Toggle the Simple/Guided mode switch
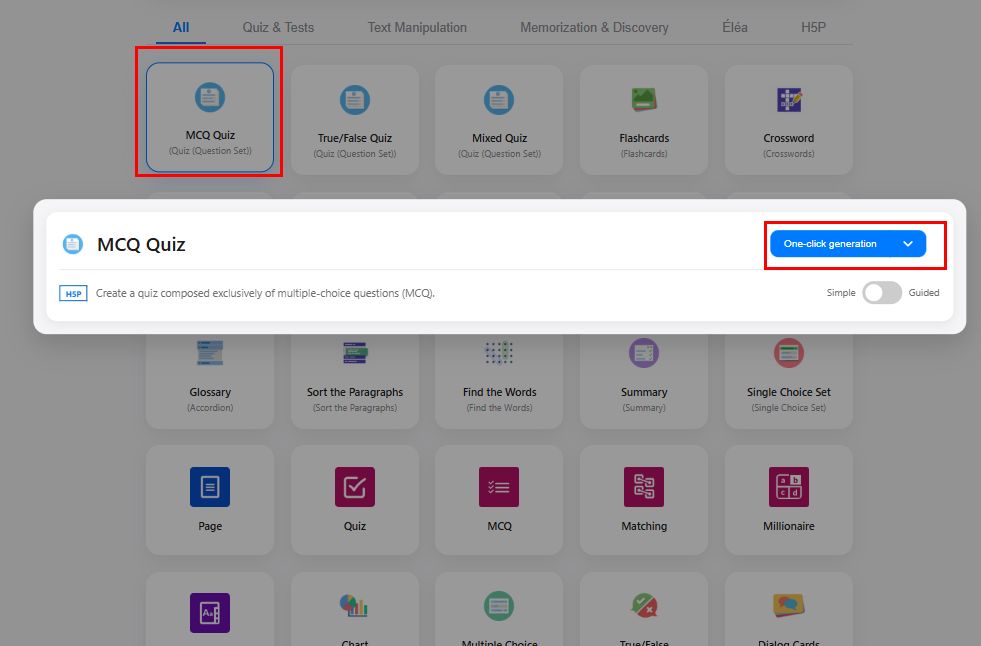 tap(882, 293)
